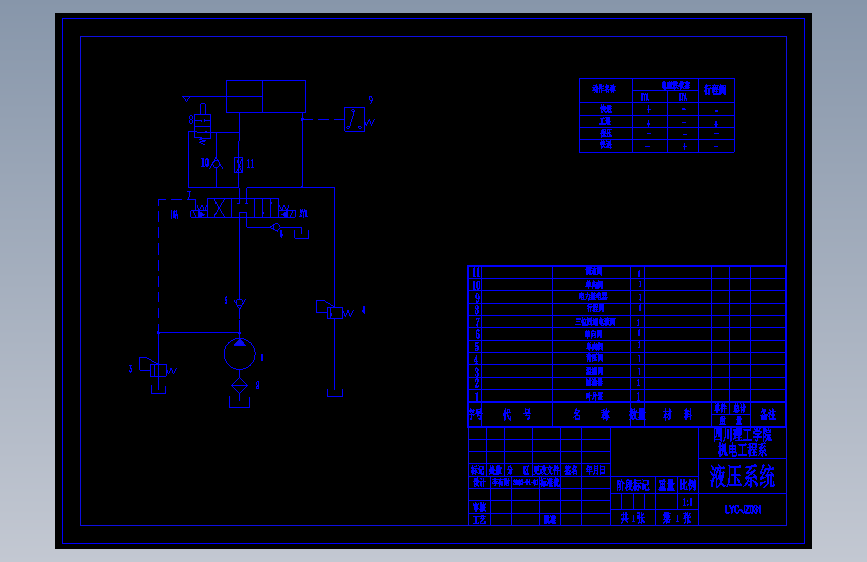Click the 电力继电器 part name in row 9
This screenshot has width=867, height=562.
coord(593,296)
